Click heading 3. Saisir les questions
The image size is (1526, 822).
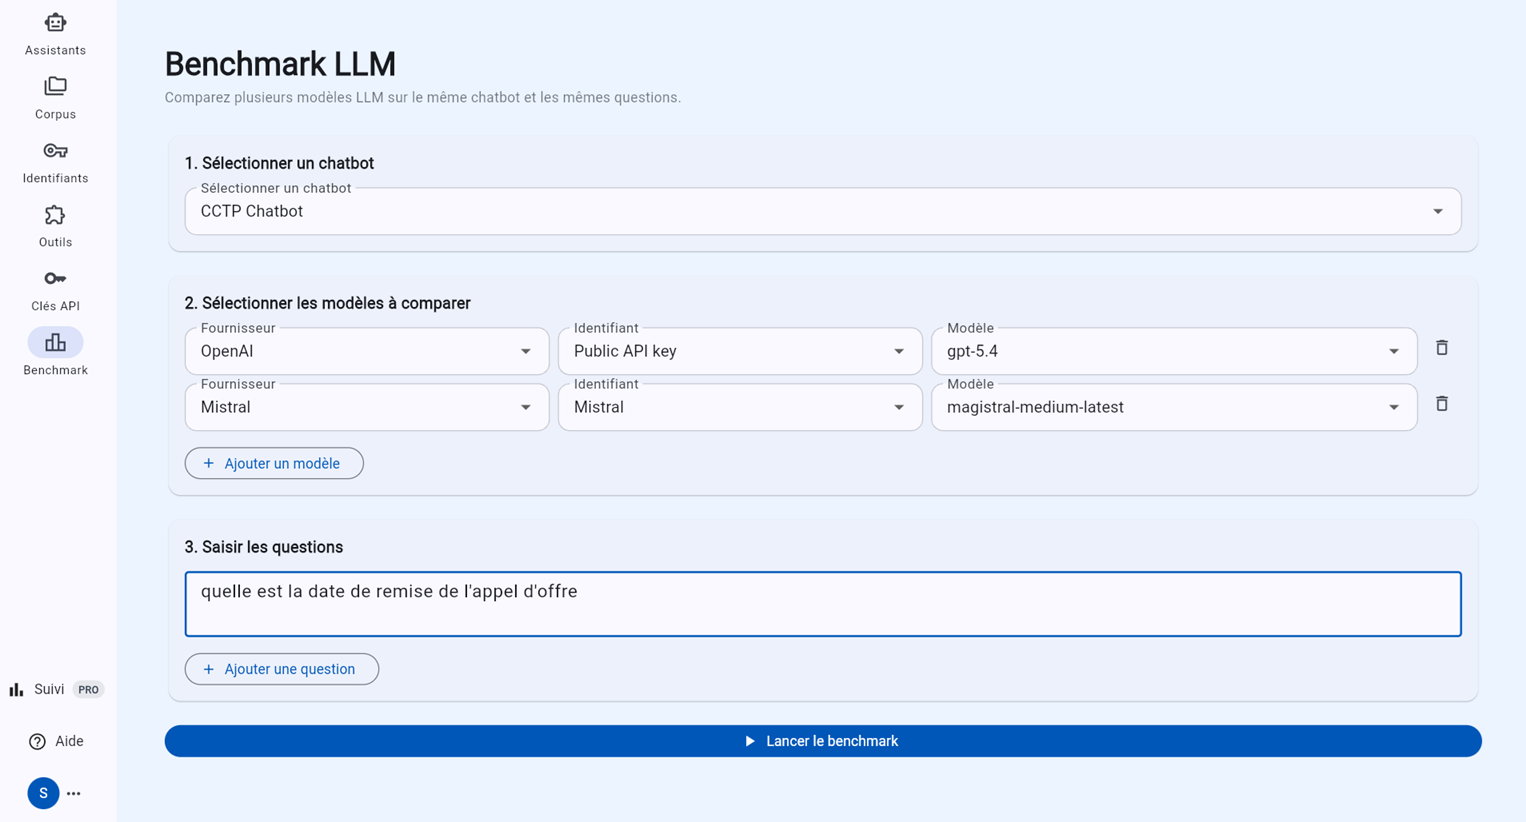point(264,547)
